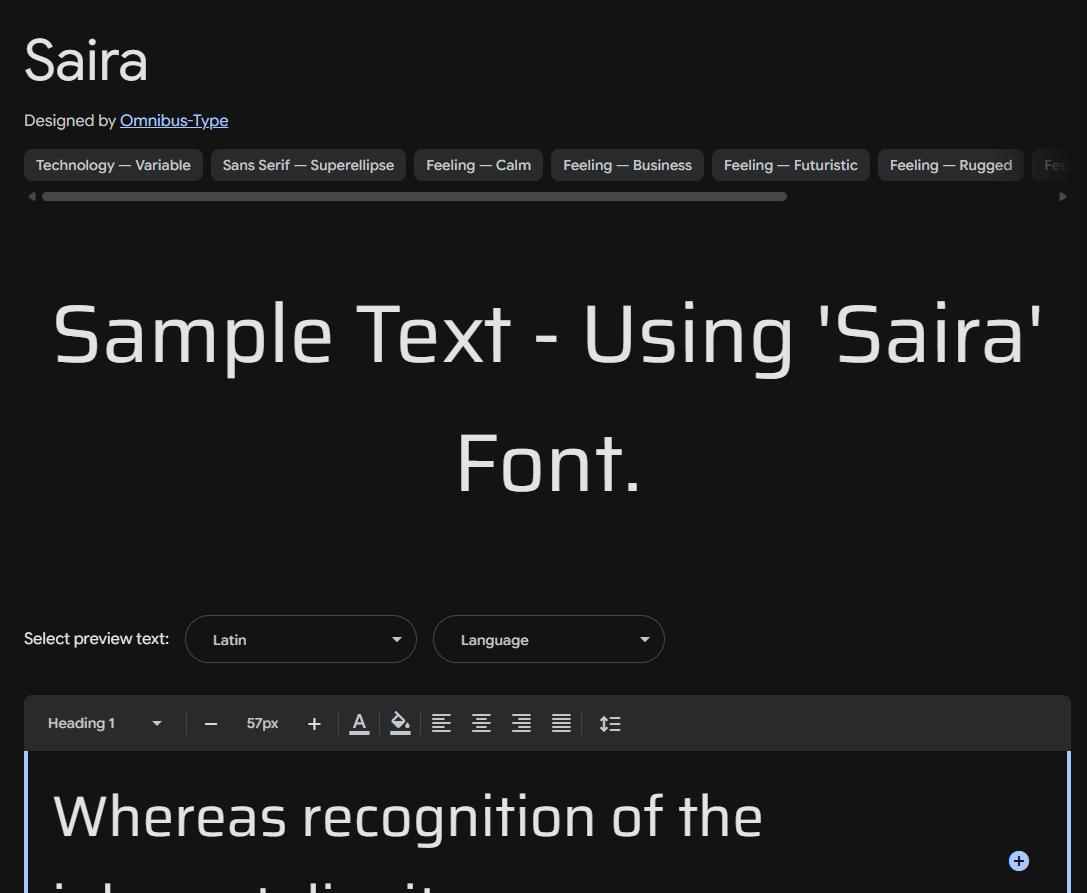
Task: Select the Technology — Variable tag
Action: (x=113, y=165)
